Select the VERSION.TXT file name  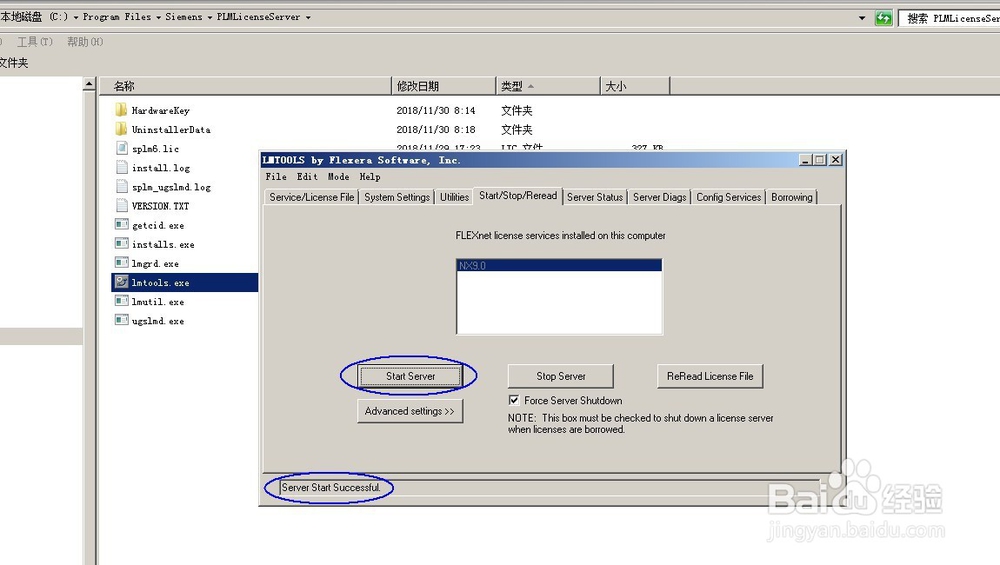click(160, 206)
